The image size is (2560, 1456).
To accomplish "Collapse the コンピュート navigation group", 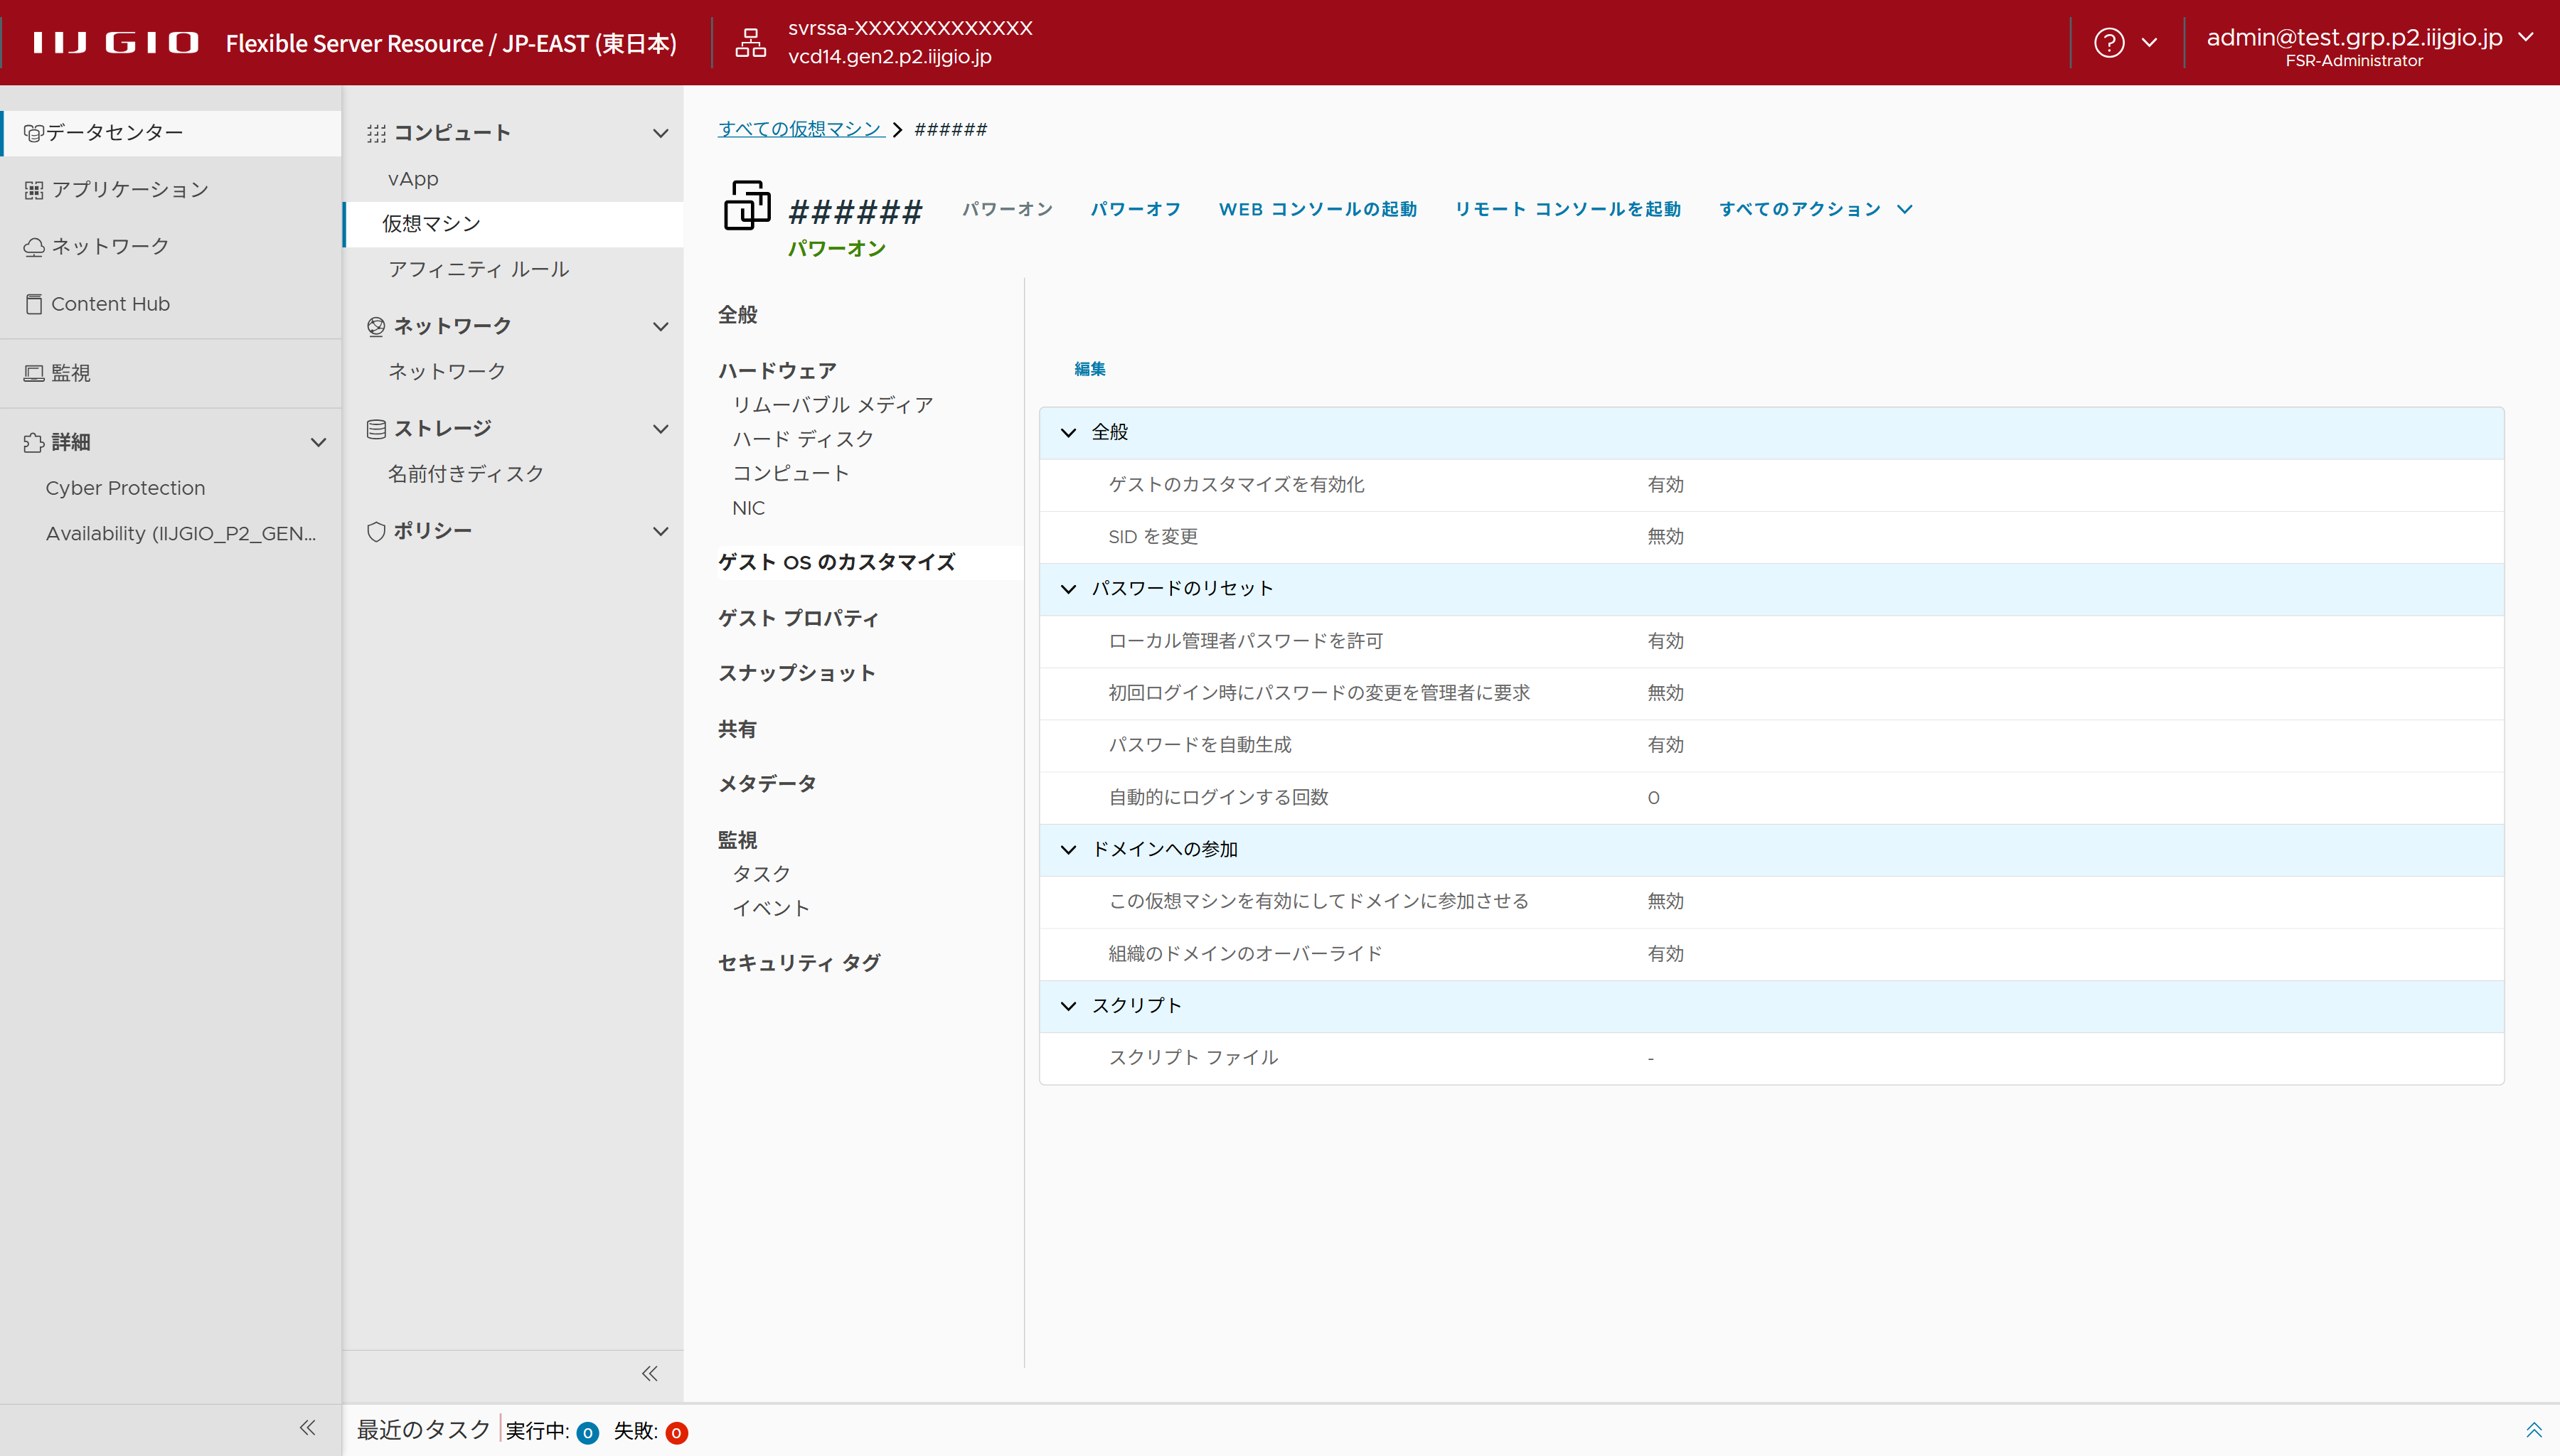I will 660,133.
